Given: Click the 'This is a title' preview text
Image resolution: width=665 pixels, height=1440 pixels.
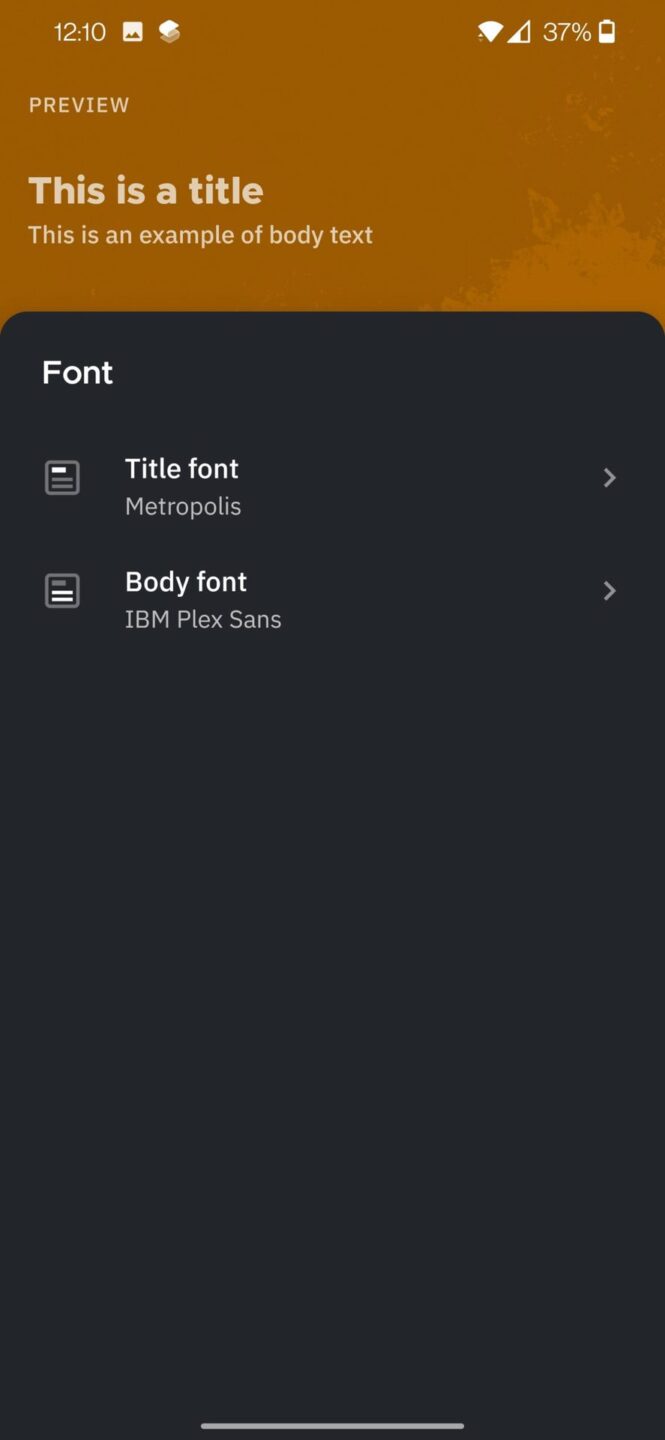Looking at the screenshot, I should click(146, 190).
